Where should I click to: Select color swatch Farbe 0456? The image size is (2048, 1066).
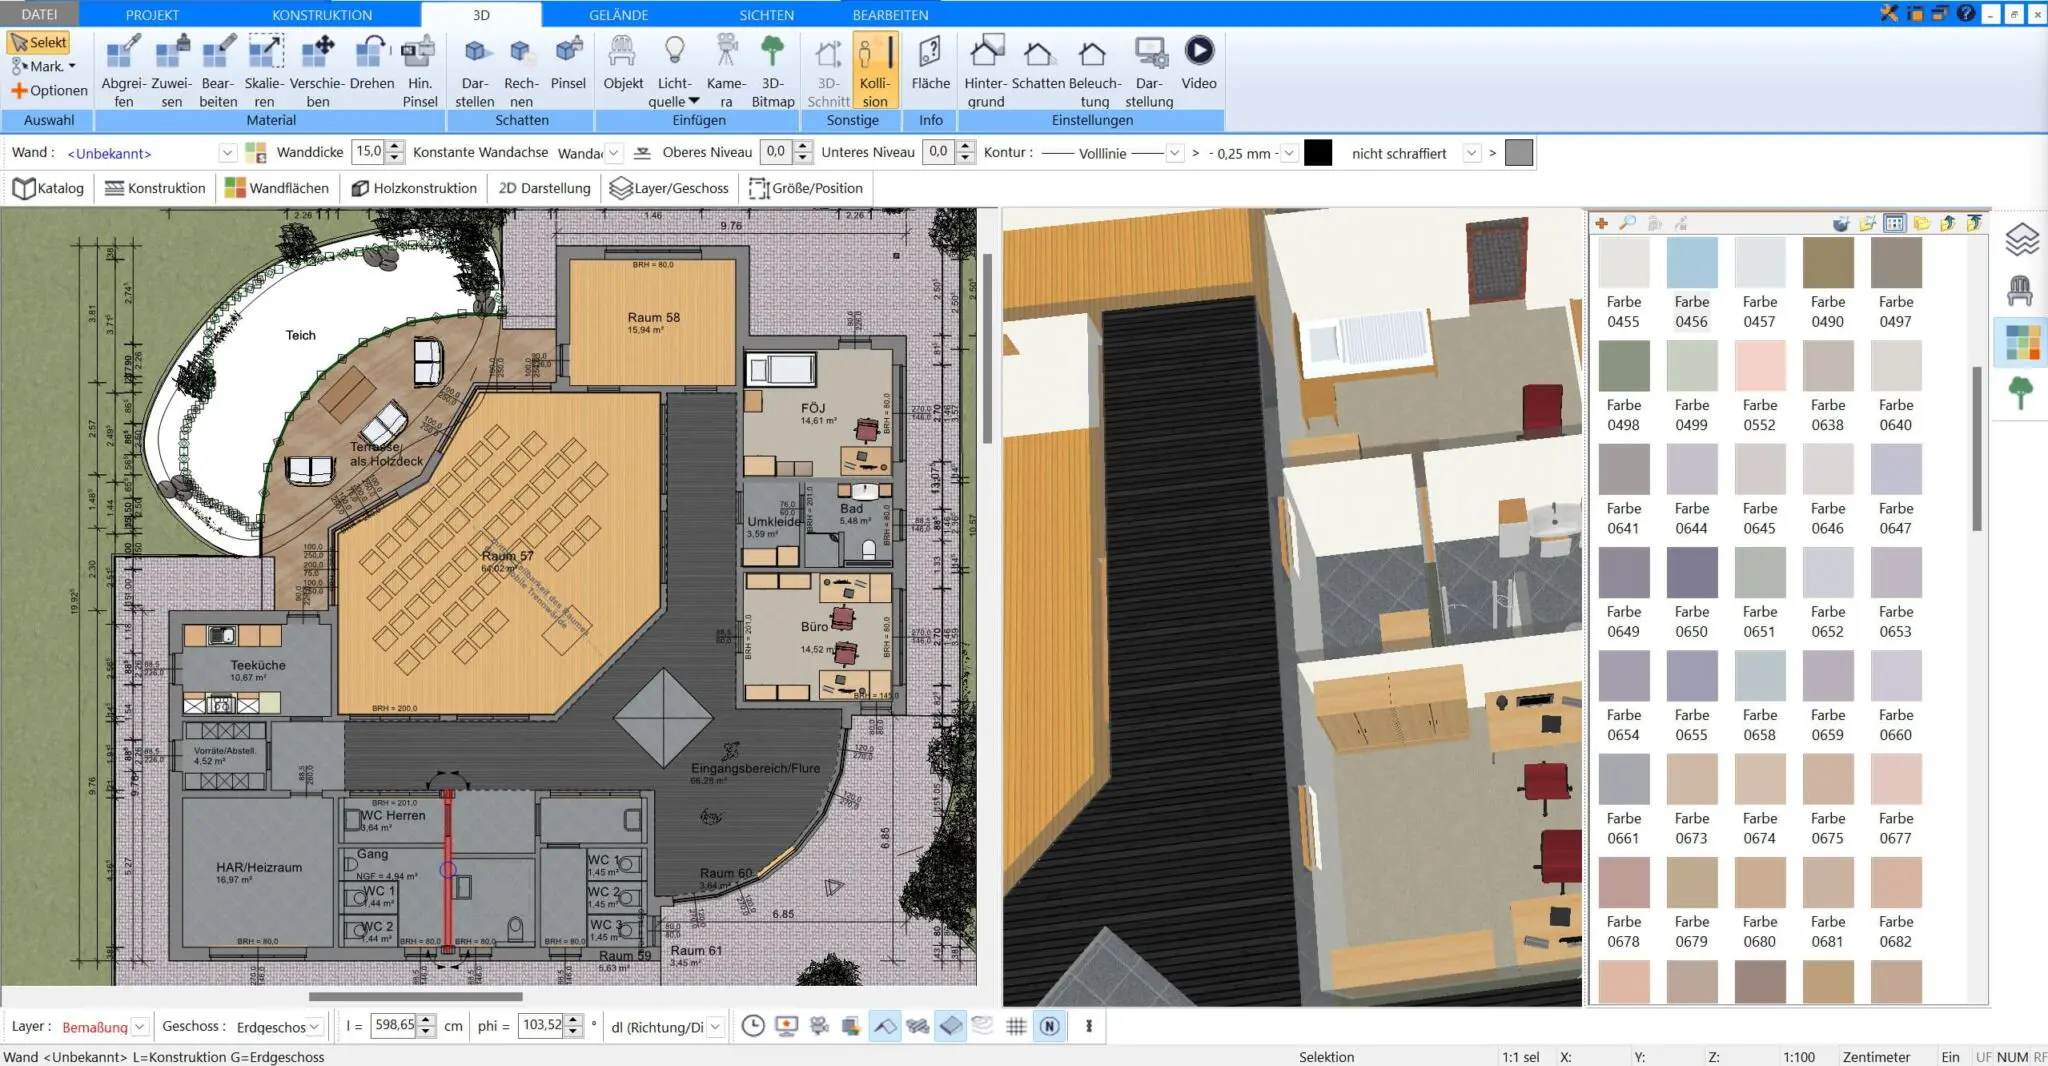1693,262
